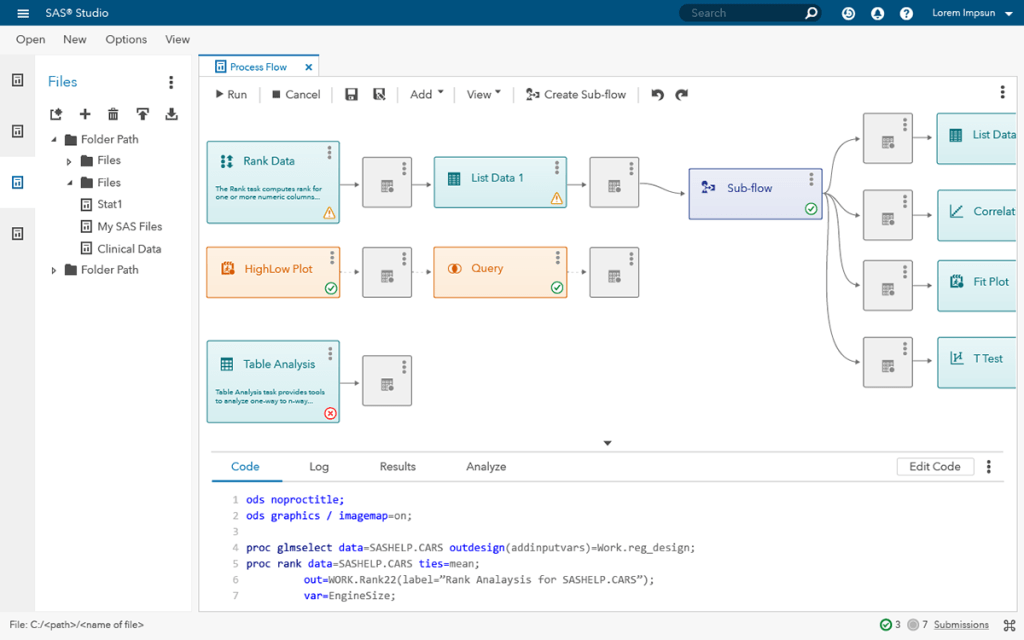The image size is (1024, 640).
Task: Open the hamburger menu next to SAS Studio
Action: pos(23,13)
